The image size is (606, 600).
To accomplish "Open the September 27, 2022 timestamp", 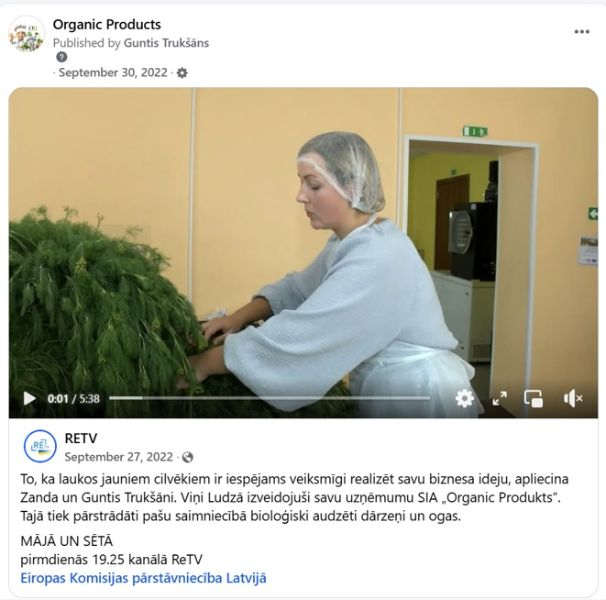I will 119,457.
